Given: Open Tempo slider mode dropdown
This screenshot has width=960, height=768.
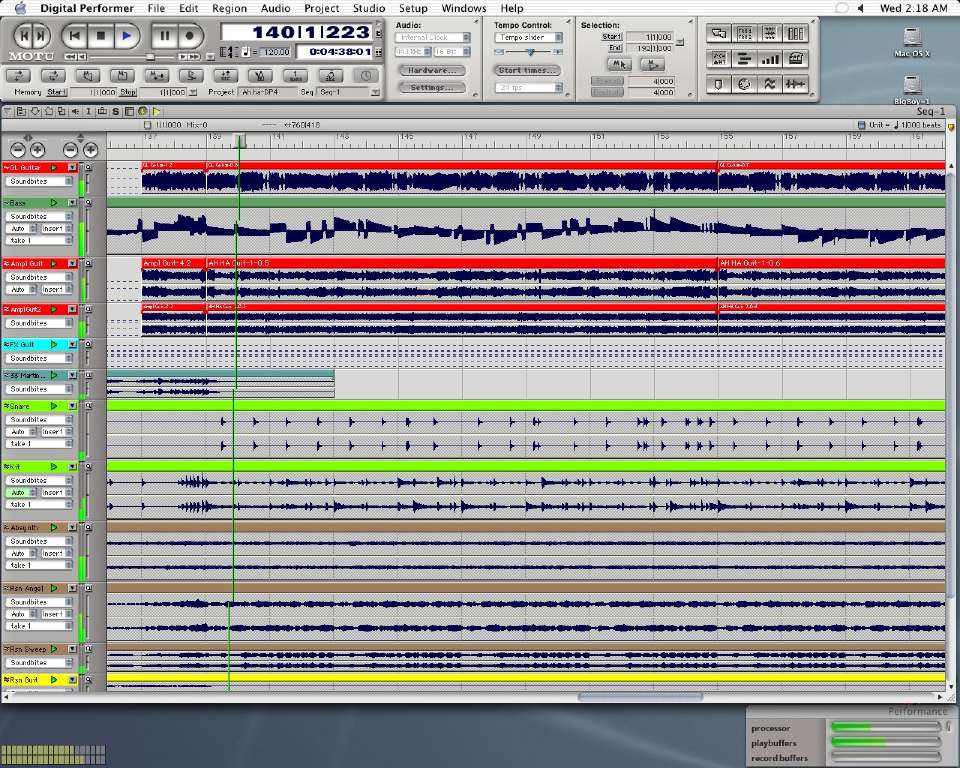Looking at the screenshot, I should pyautogui.click(x=528, y=37).
